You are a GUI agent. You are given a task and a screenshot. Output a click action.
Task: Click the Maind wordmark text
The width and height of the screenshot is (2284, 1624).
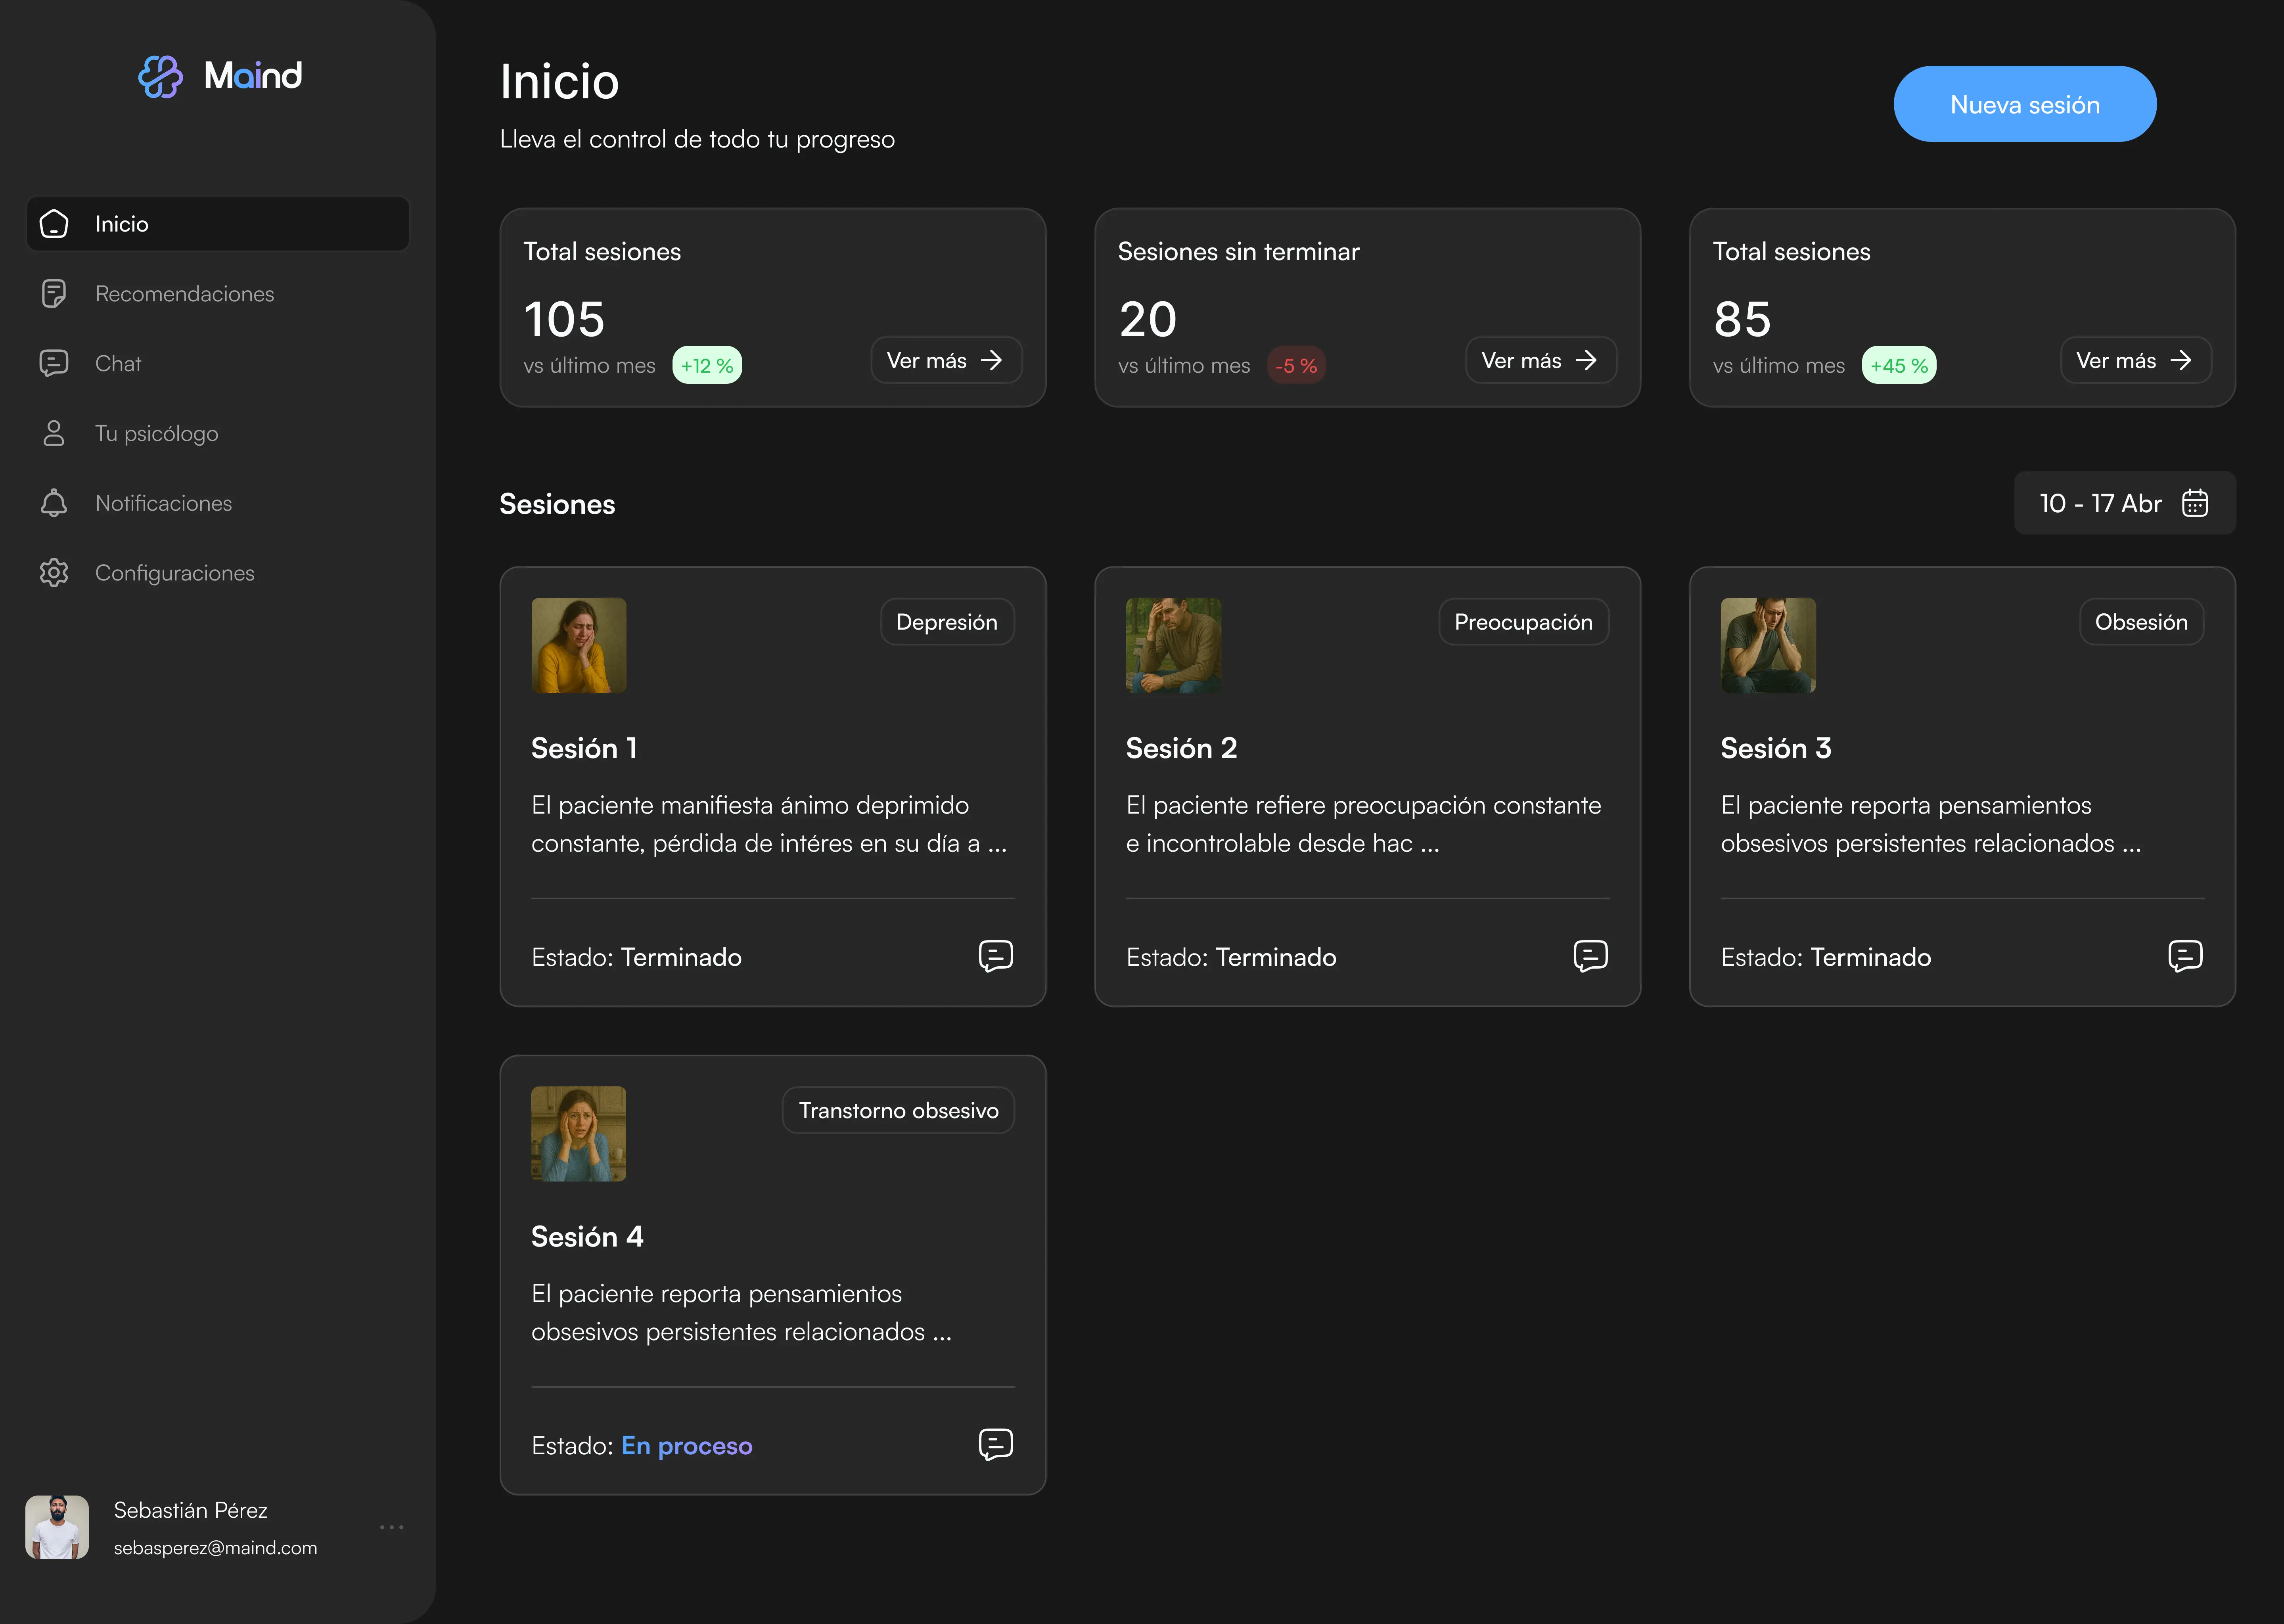(253, 76)
